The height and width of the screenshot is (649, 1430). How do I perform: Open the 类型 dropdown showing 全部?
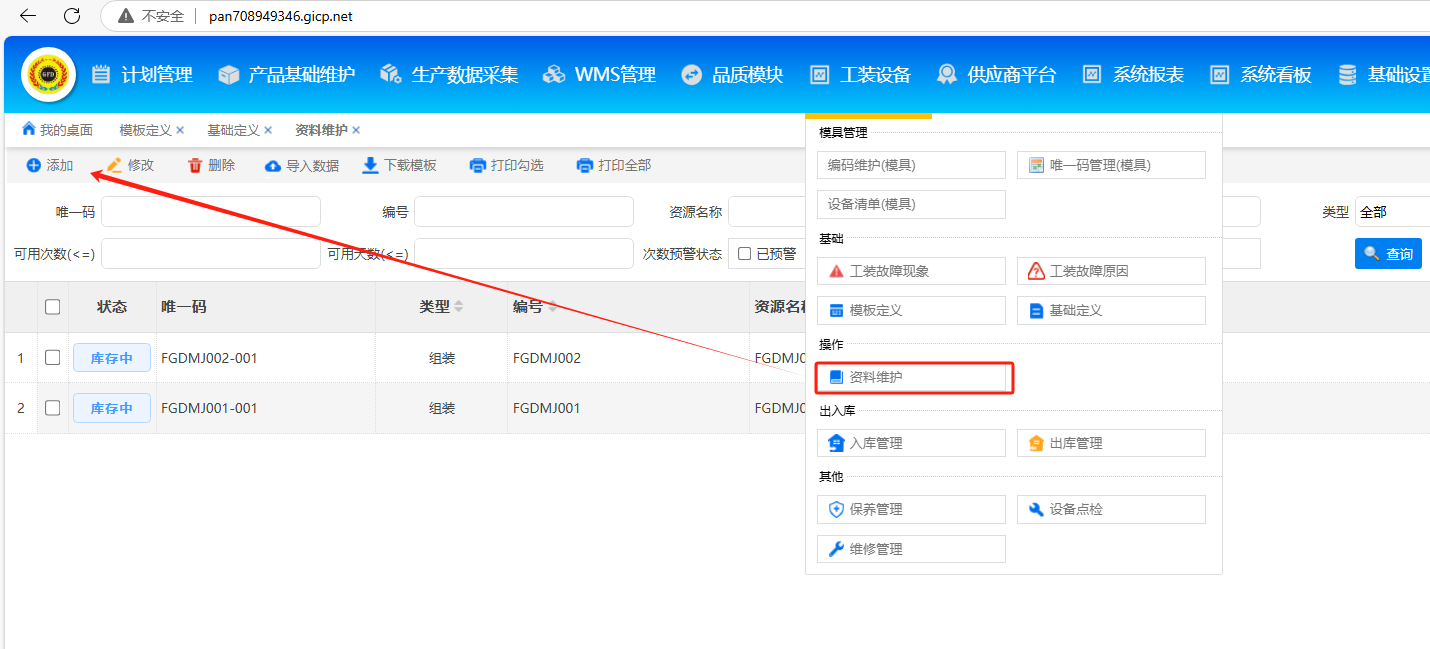click(x=1392, y=212)
